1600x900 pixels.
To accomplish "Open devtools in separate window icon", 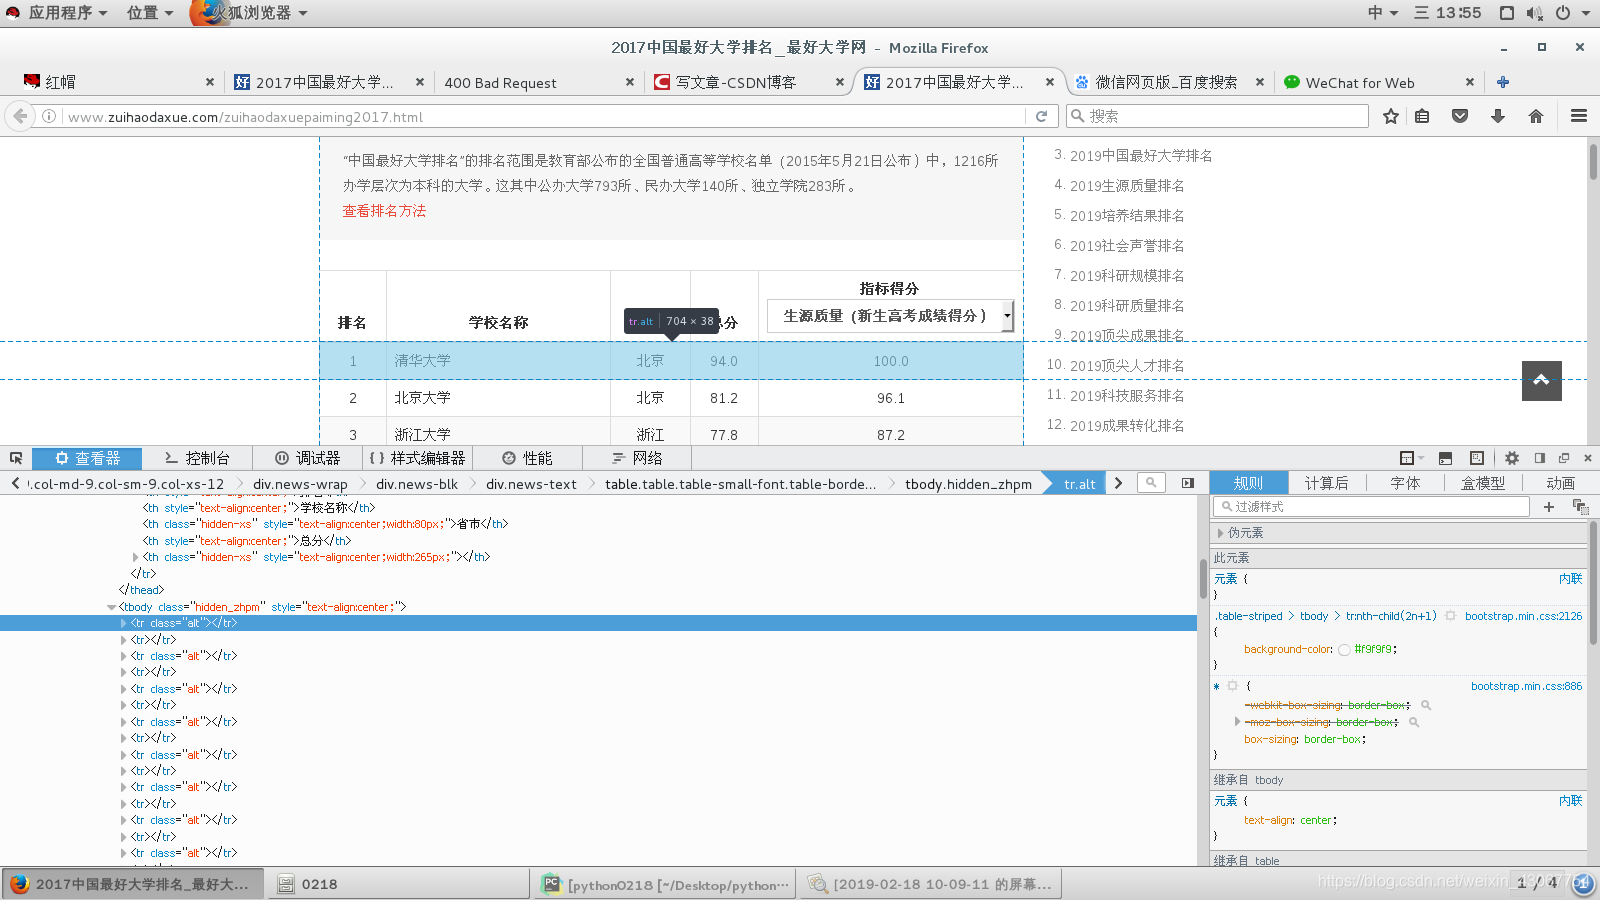I will 1564,458.
